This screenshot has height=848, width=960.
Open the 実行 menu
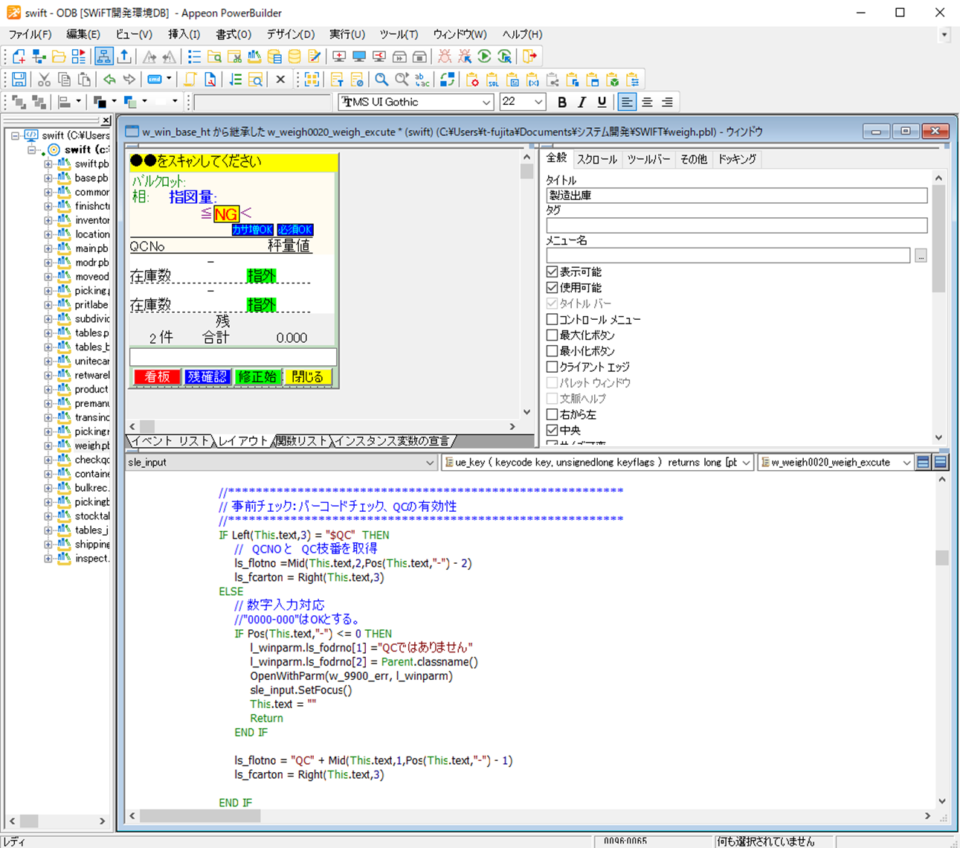(346, 33)
